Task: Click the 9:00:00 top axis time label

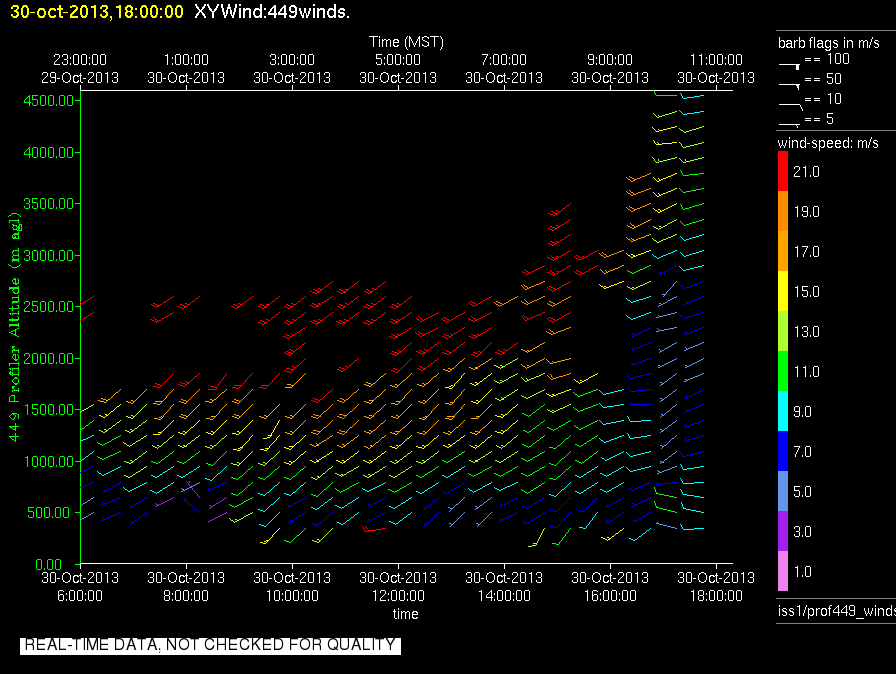Action: point(610,60)
